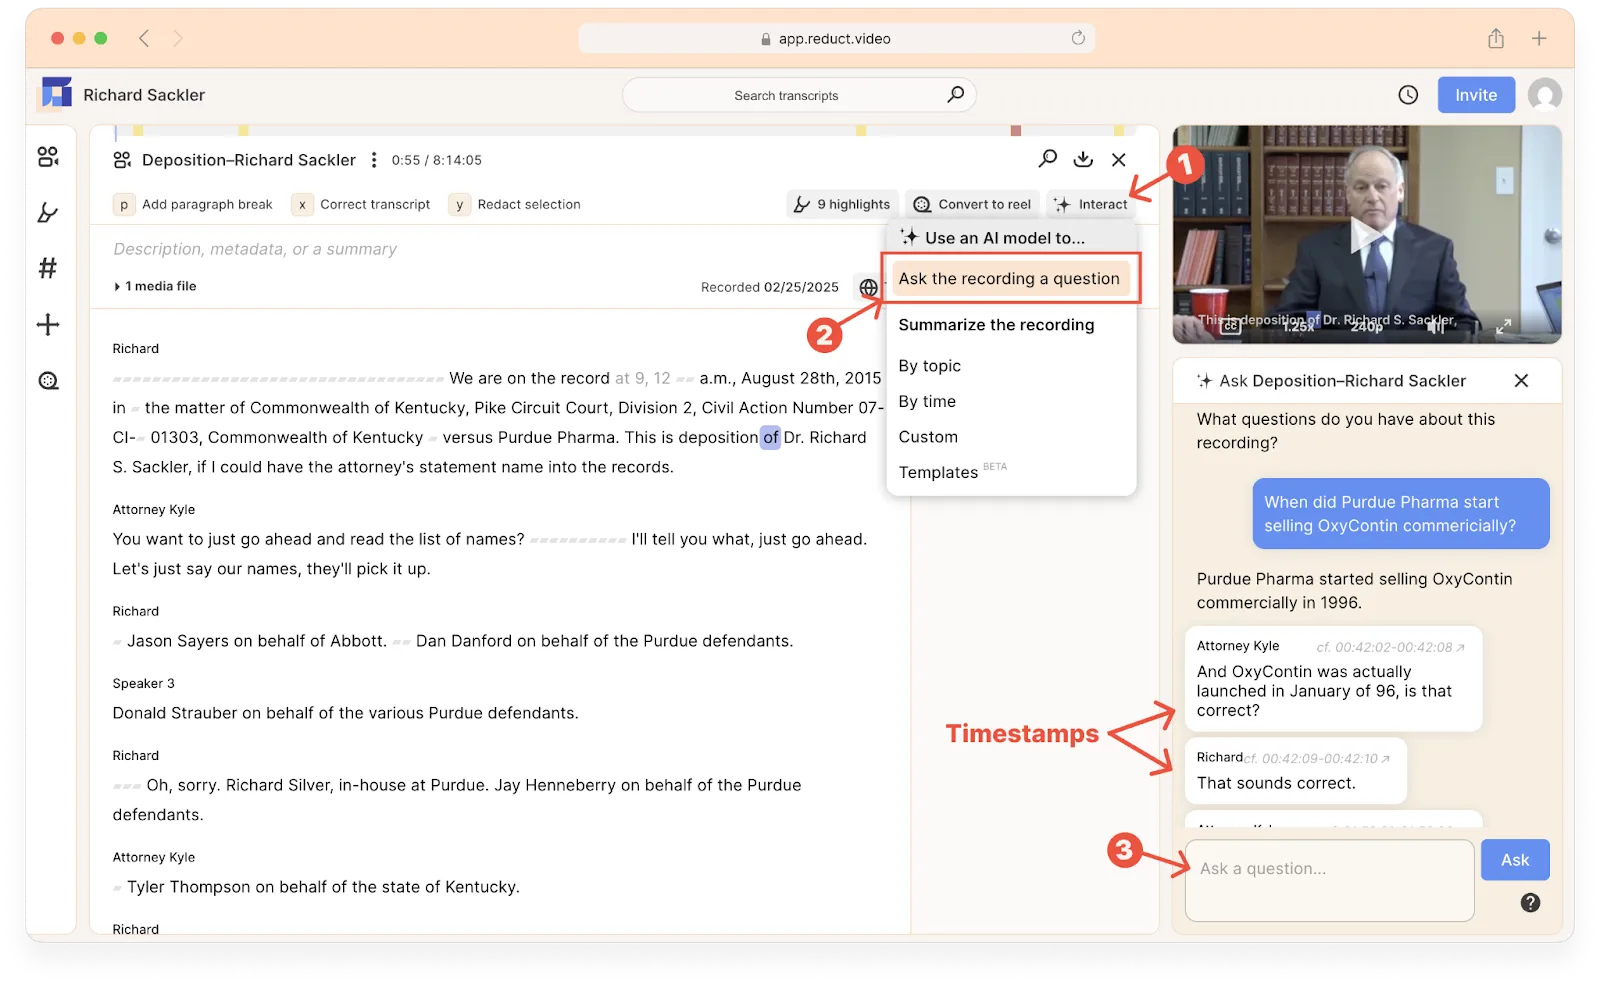Open the recordings icon in the left sidebar
This screenshot has height=985, width=1600.
click(48, 157)
